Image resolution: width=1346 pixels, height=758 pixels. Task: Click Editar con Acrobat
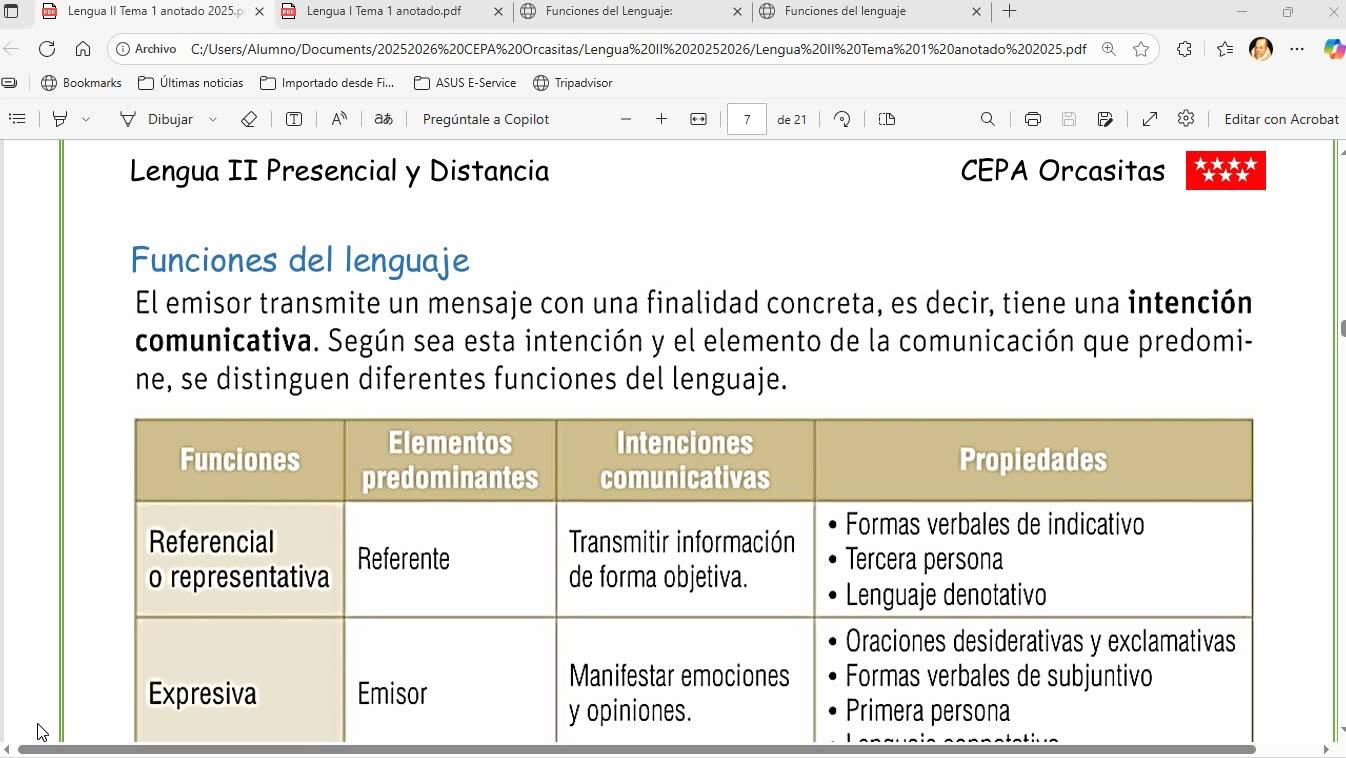1281,119
